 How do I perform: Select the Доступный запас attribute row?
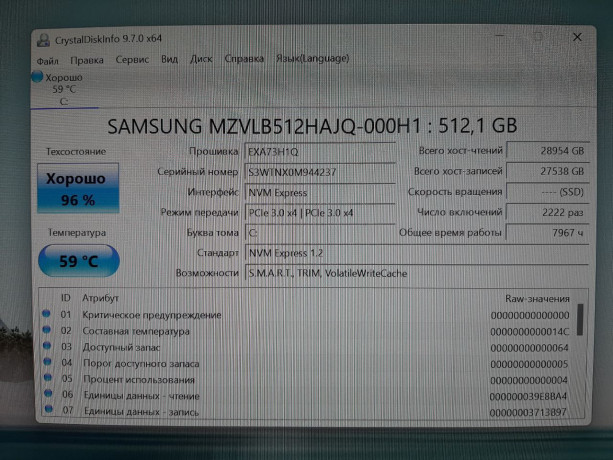pyautogui.click(x=307, y=347)
